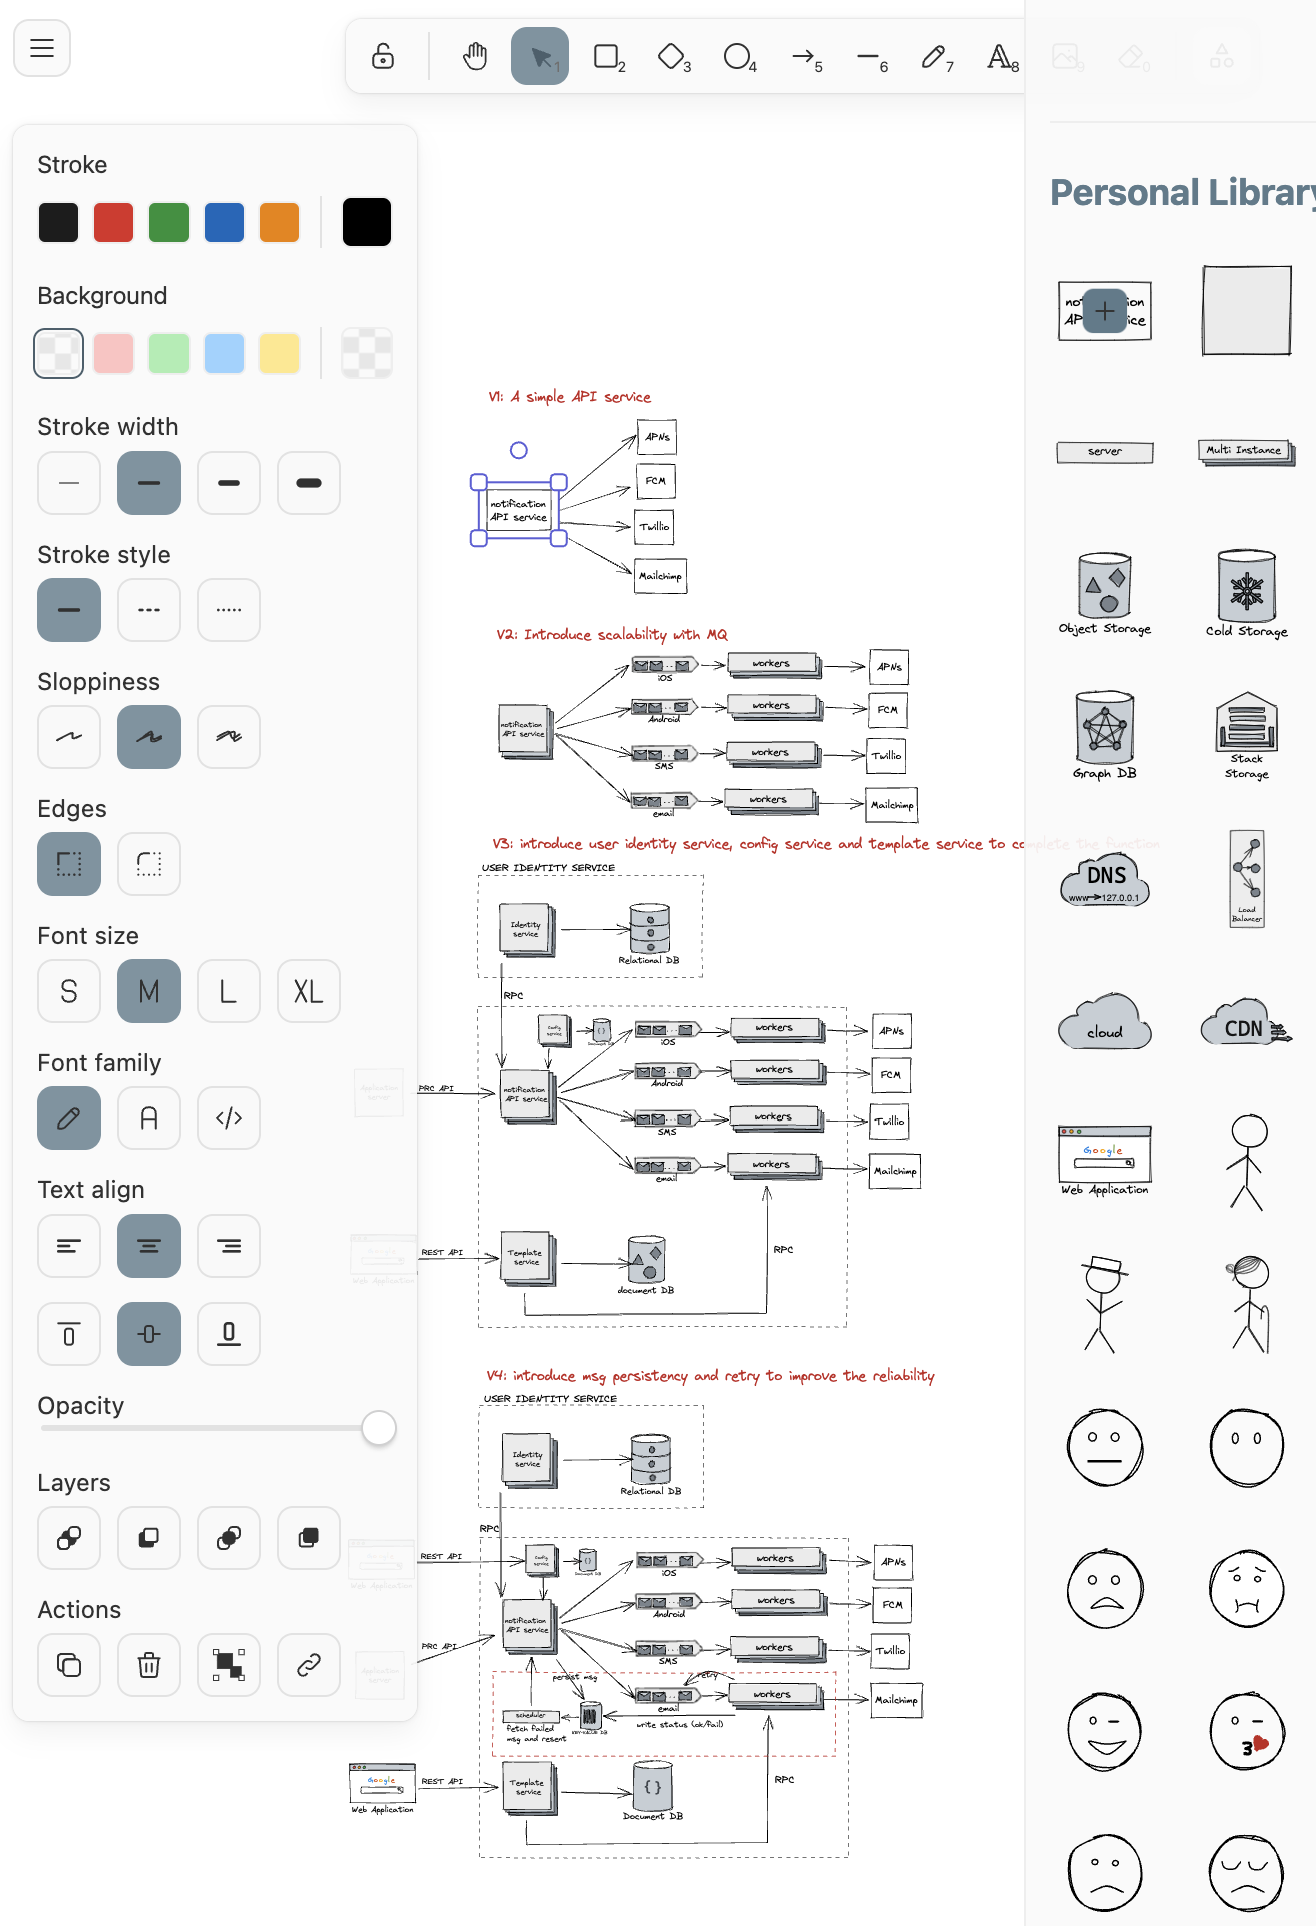Add selection to library with plus thumbnail
Viewport: 1316px width, 1926px height.
pos(1105,311)
